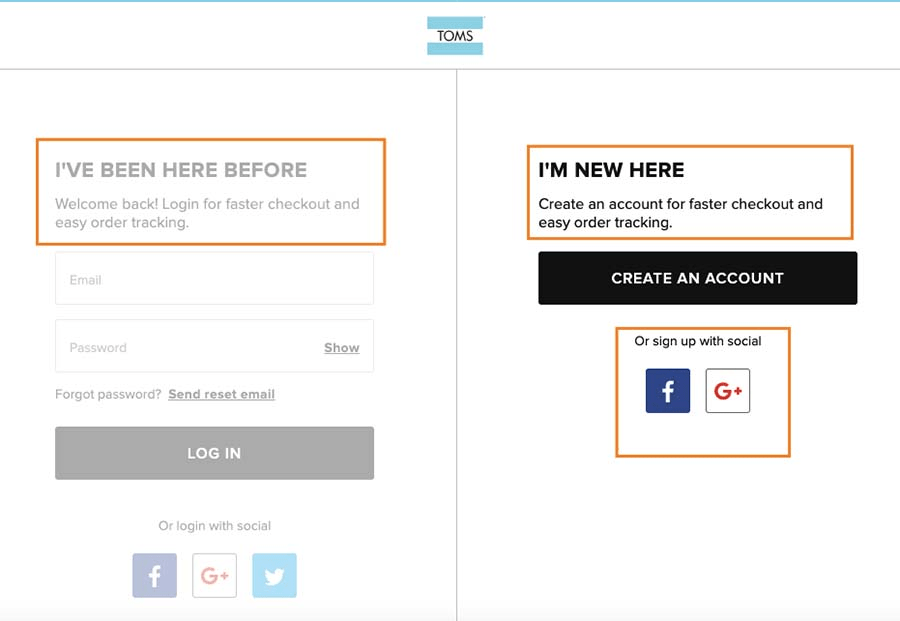Image resolution: width=900 pixels, height=621 pixels.
Task: Open Facebook signup under Or sign up with social
Action: tap(667, 391)
